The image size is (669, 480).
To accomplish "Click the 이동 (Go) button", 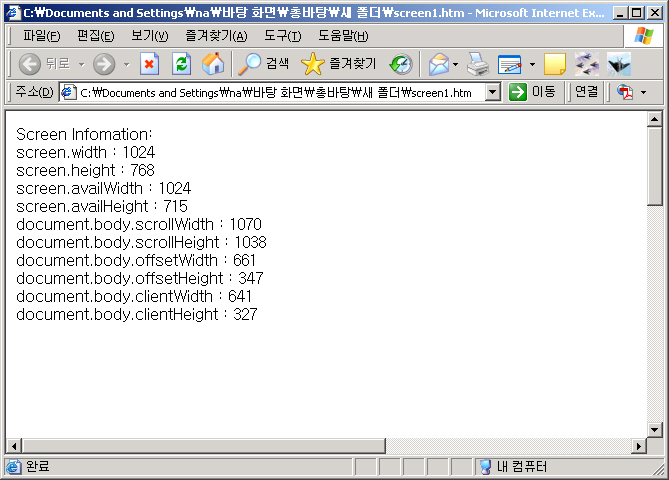I will tap(532, 92).
